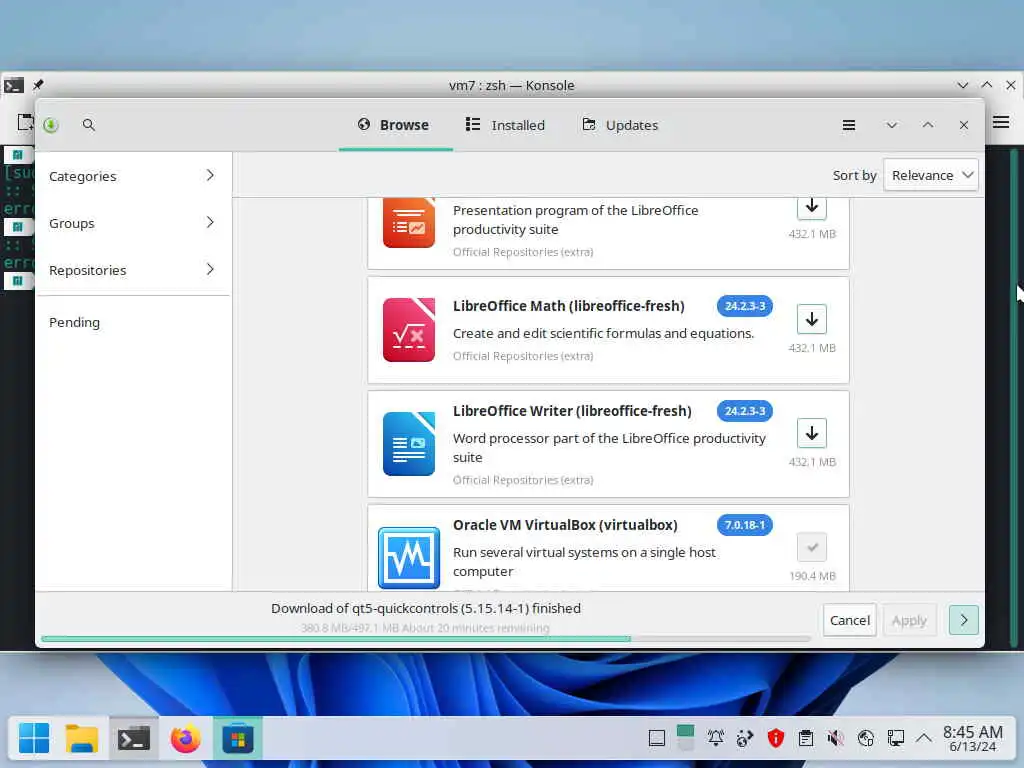Click the LibreOffice Impress presentation icon
This screenshot has height=768, width=1024.
(x=409, y=223)
